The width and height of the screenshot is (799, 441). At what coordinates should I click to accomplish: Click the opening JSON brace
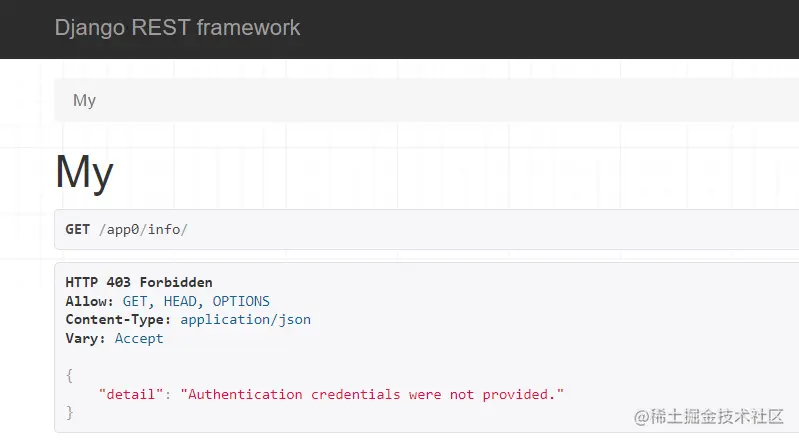(69, 376)
